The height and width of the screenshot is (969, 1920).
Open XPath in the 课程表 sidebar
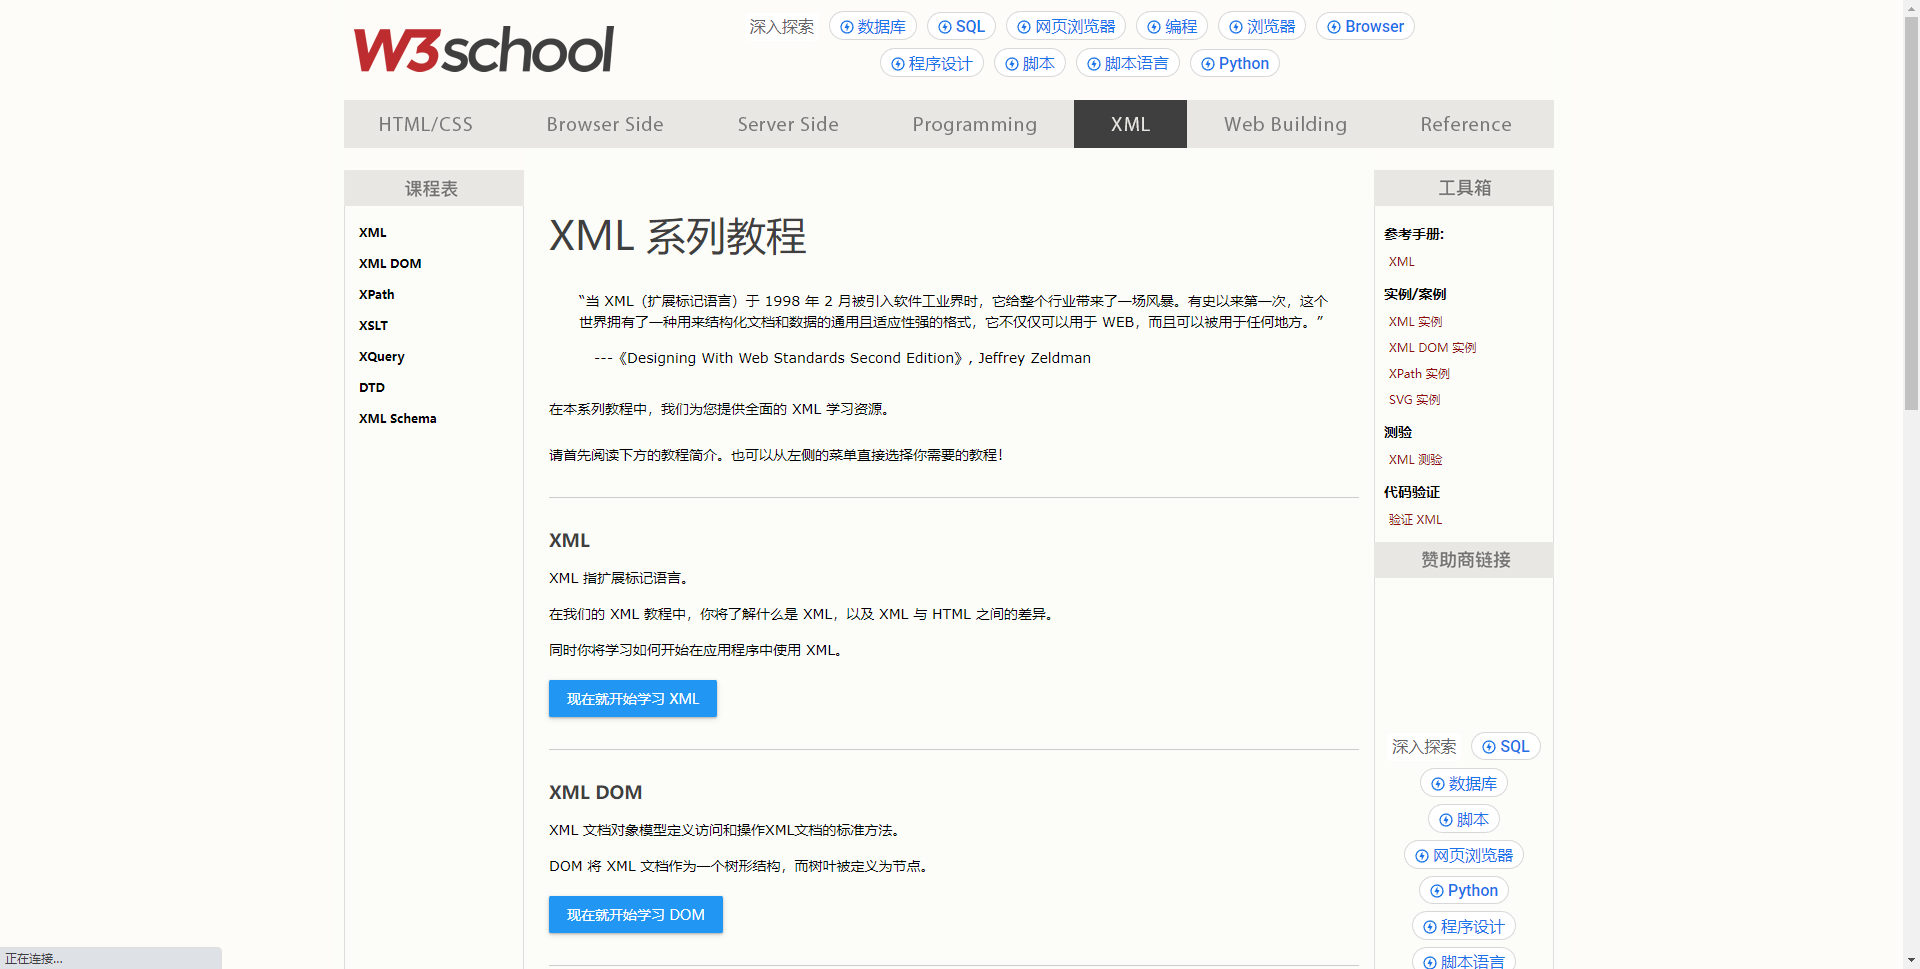point(377,294)
